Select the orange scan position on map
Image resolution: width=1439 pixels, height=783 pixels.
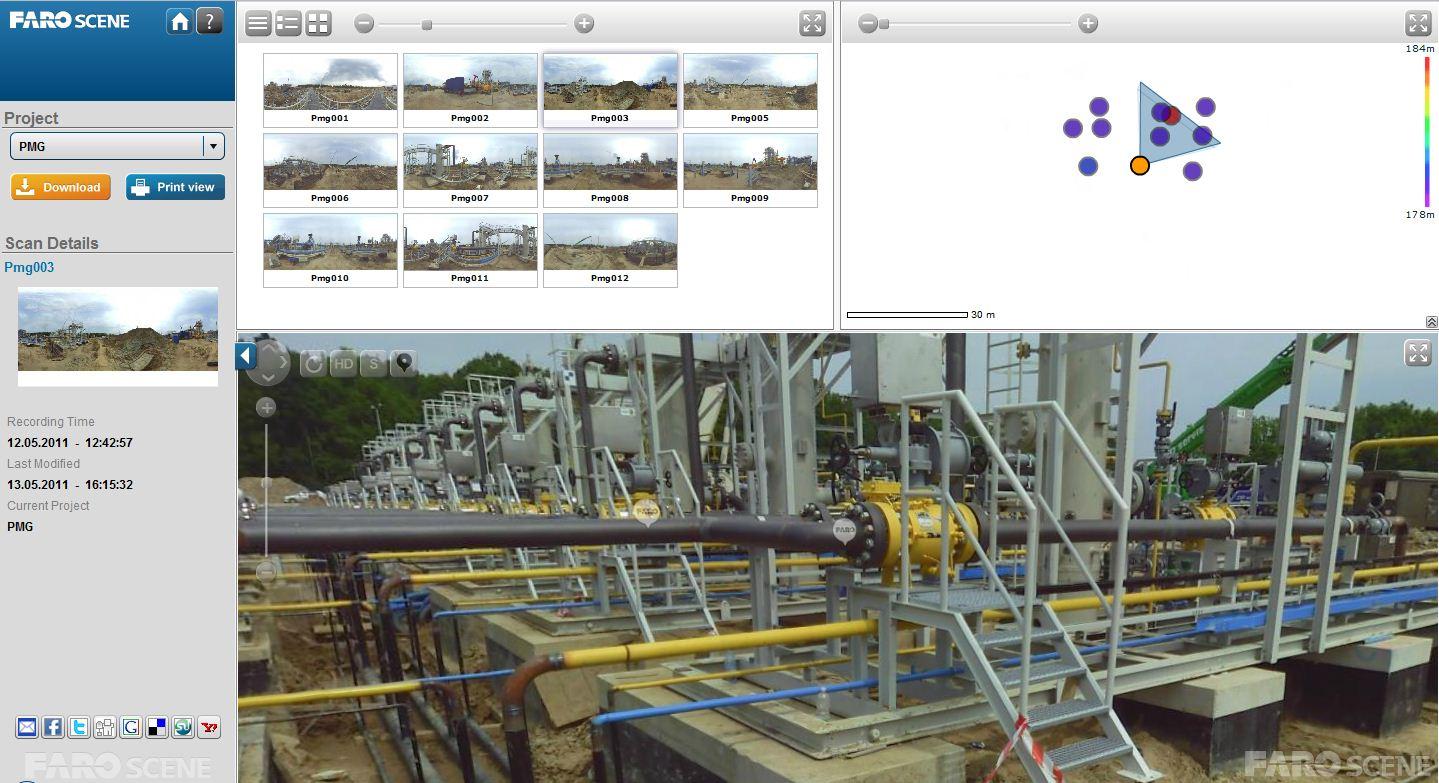[1140, 165]
